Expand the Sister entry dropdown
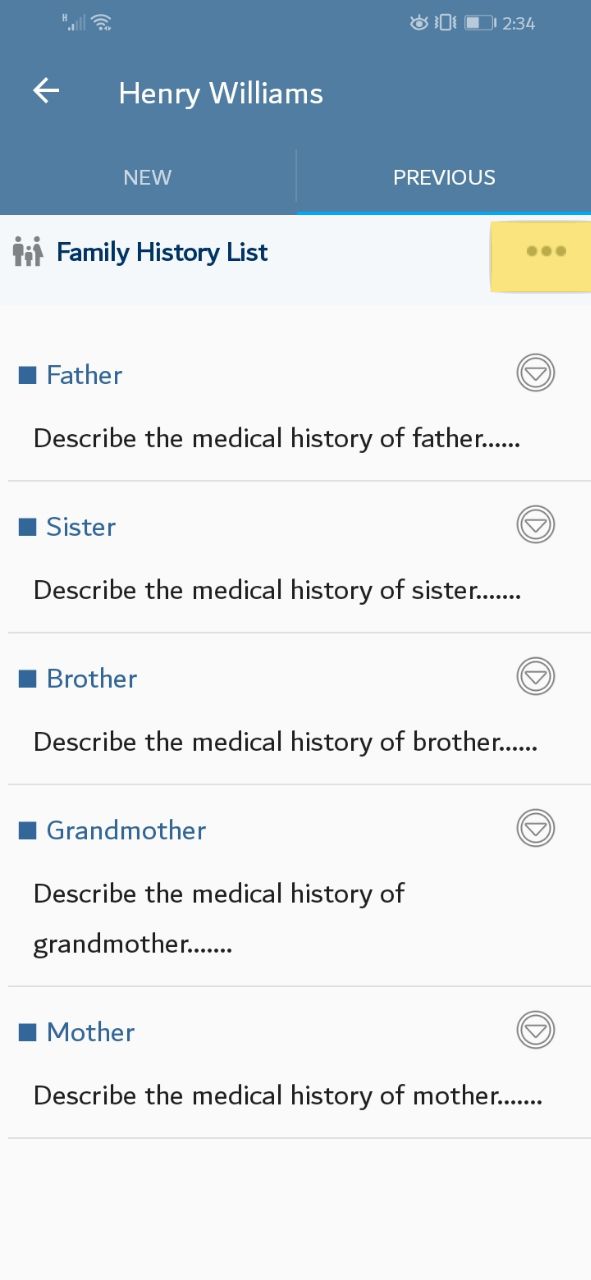 click(x=536, y=525)
